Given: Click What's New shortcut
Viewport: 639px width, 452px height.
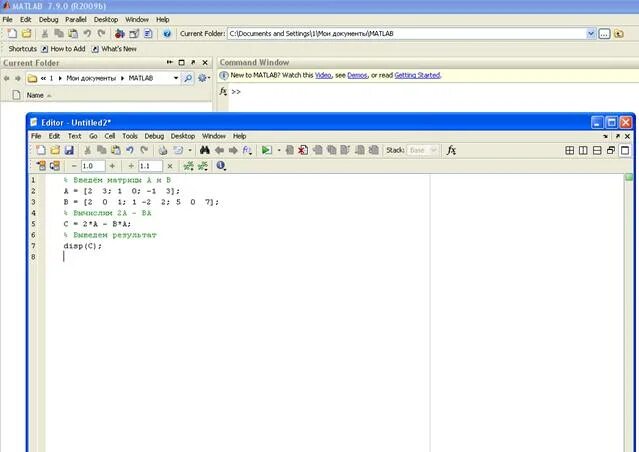Looking at the screenshot, I should tap(115, 49).
